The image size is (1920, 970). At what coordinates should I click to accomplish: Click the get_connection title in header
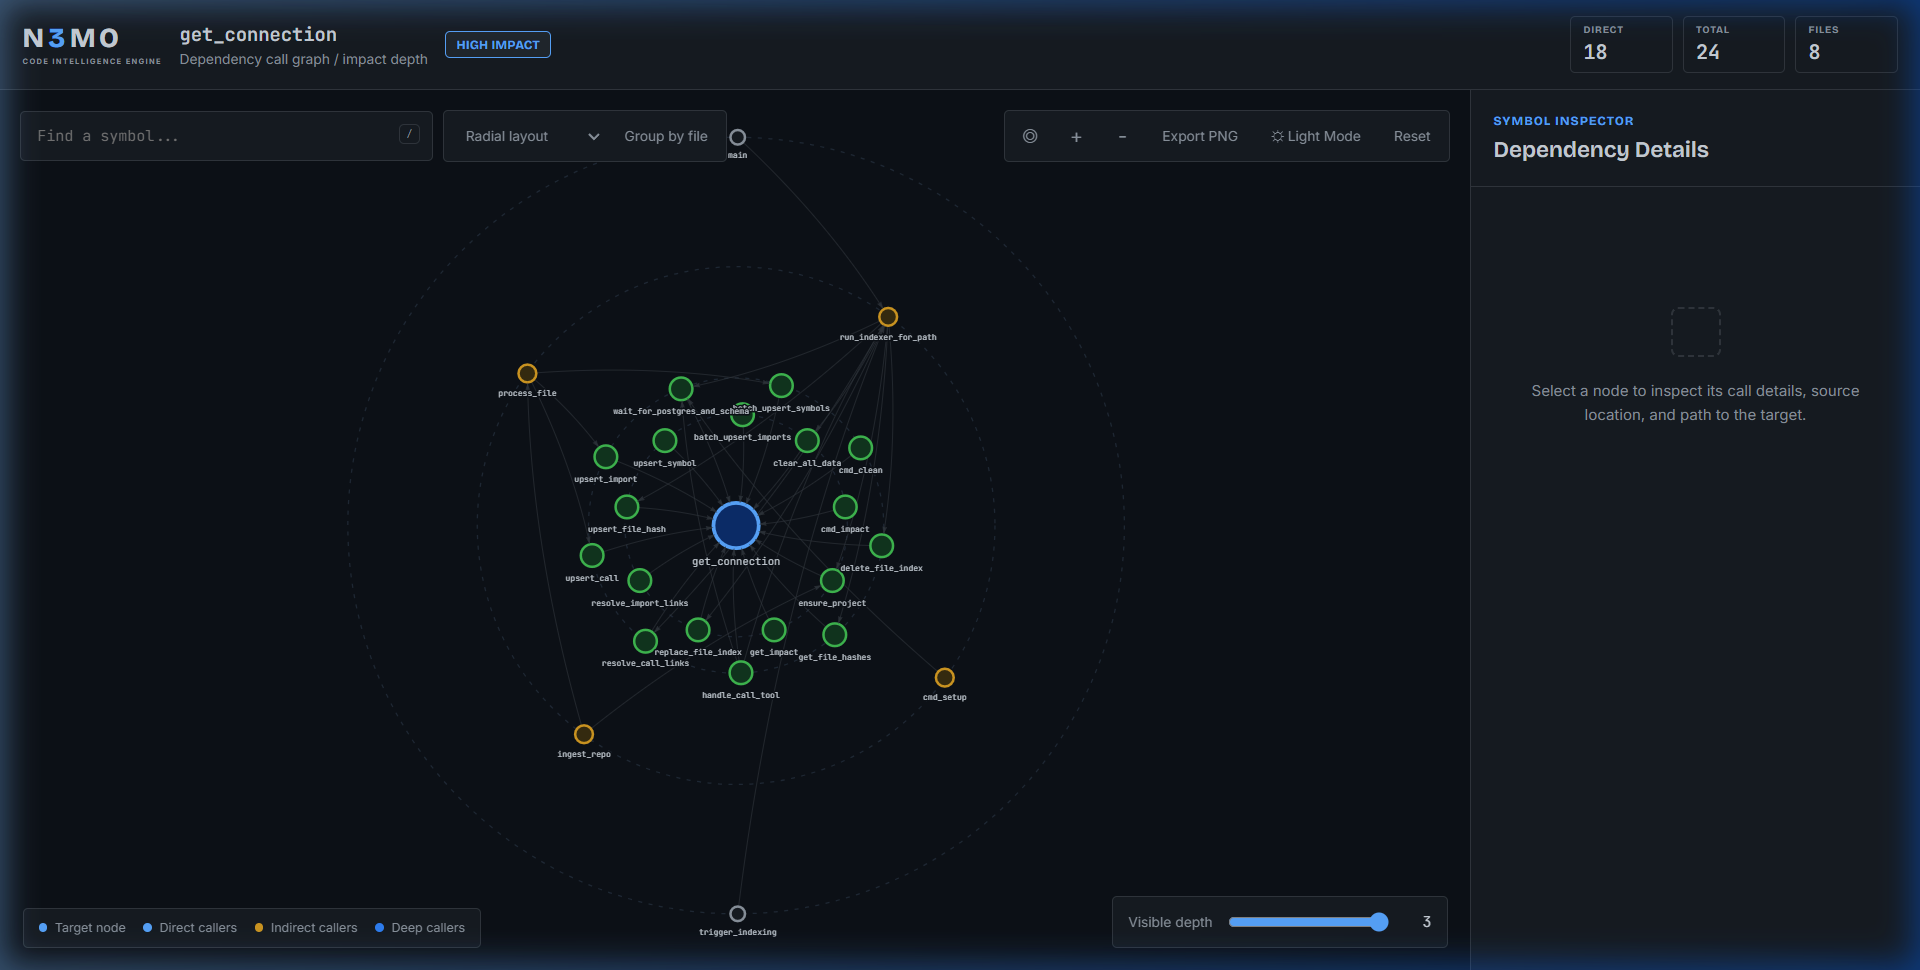258,35
